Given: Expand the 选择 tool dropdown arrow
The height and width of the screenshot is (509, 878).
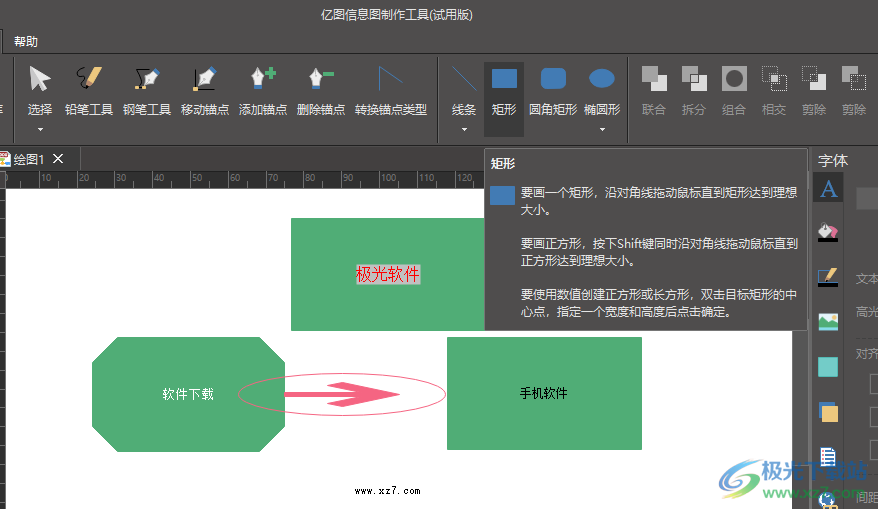Looking at the screenshot, I should click(40, 129).
